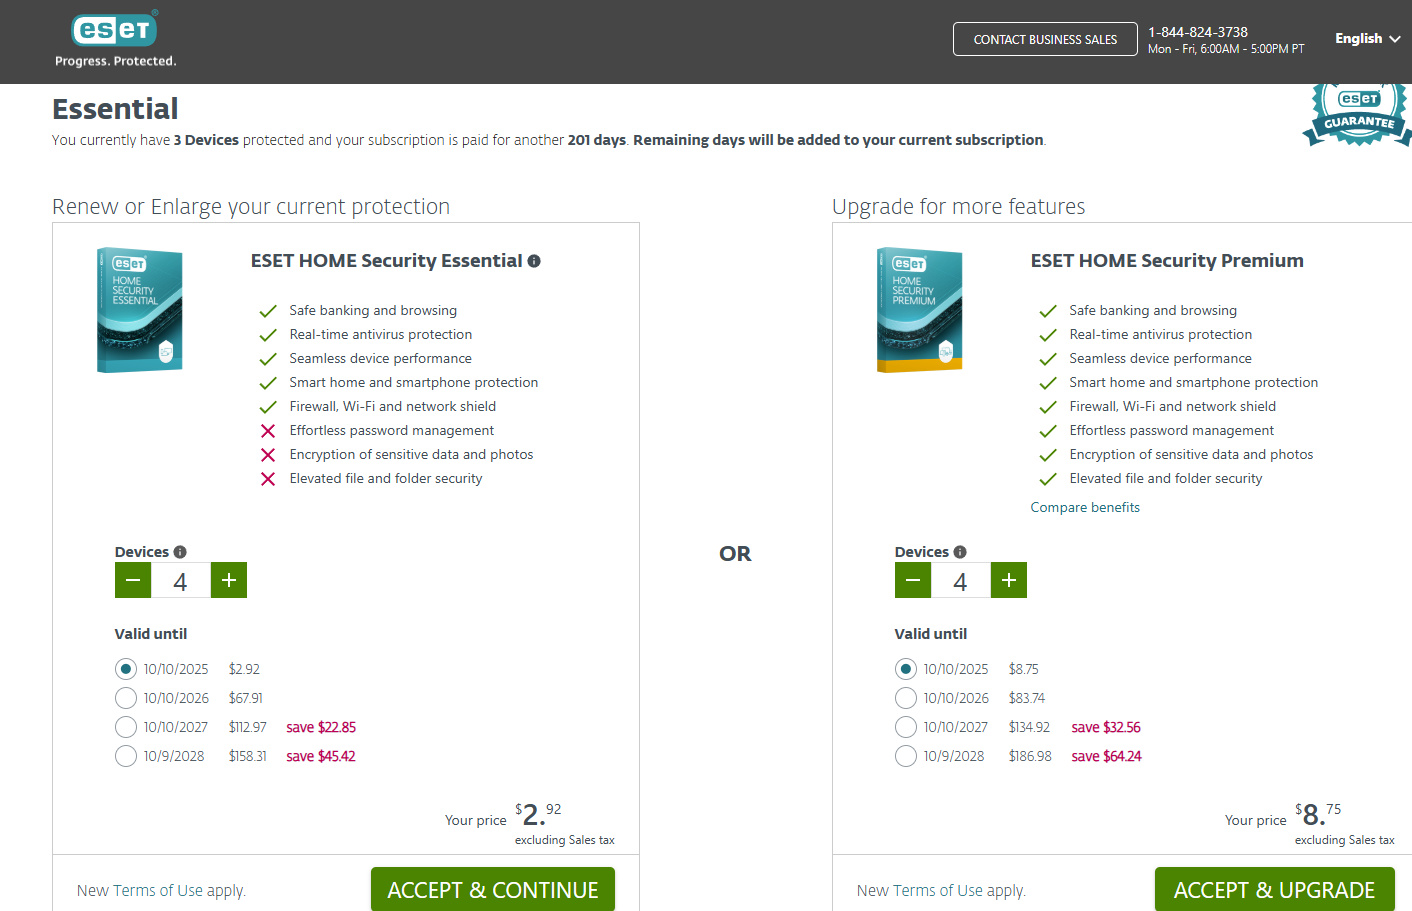Select Premium 10/10/2025 $8.75 option
Viewport: 1412px width, 911px height.
coord(906,669)
